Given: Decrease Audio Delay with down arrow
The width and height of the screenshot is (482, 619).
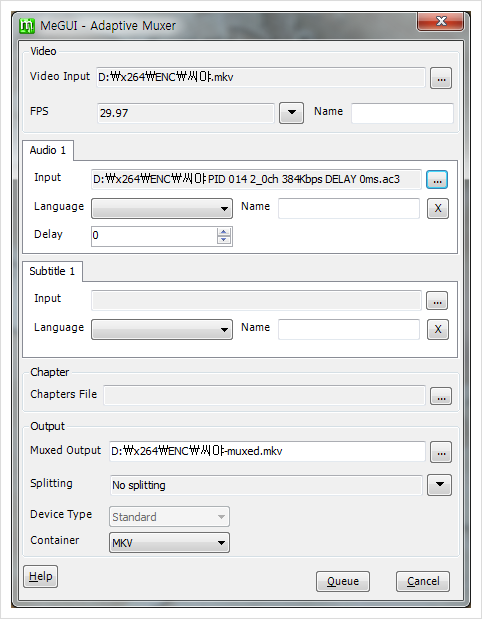Looking at the screenshot, I should [224, 240].
